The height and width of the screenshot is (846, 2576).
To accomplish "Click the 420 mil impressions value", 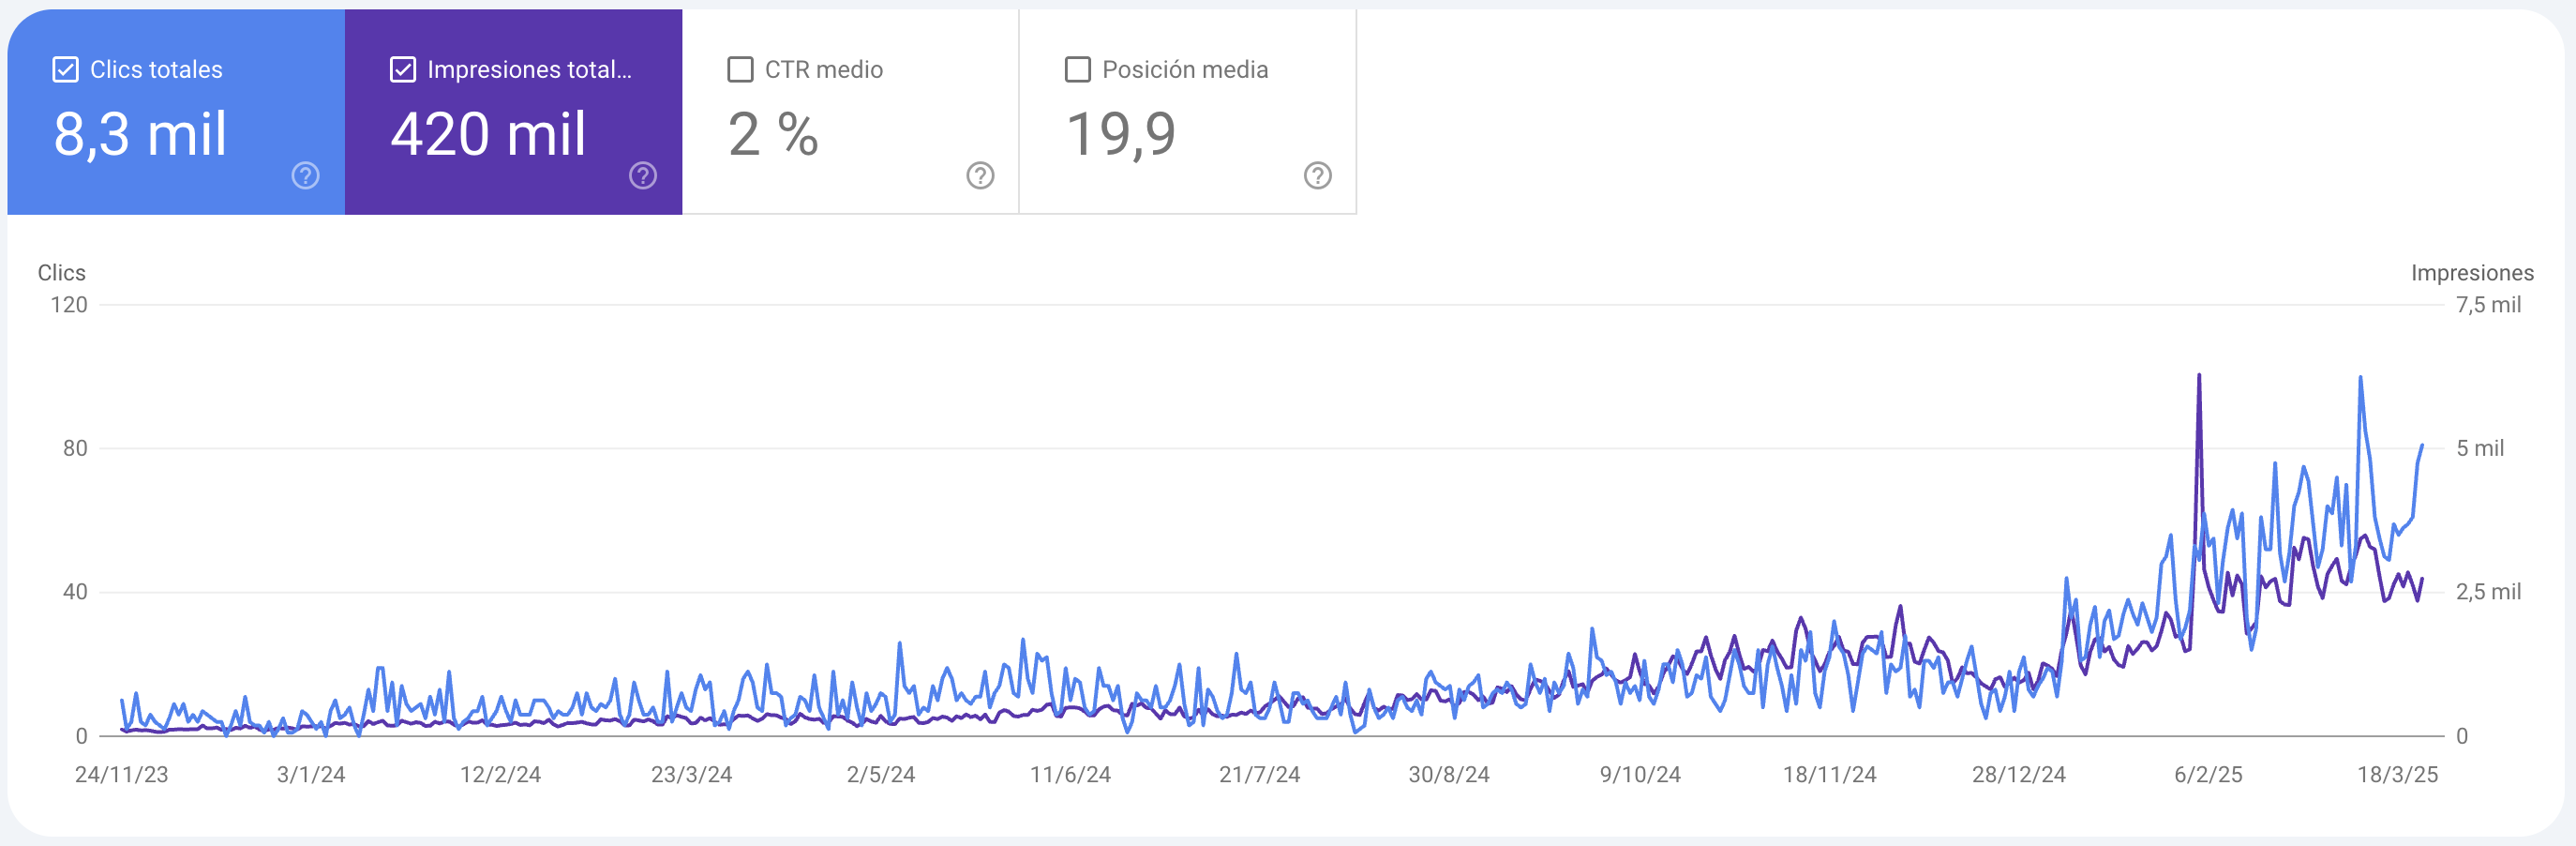I will (x=488, y=134).
